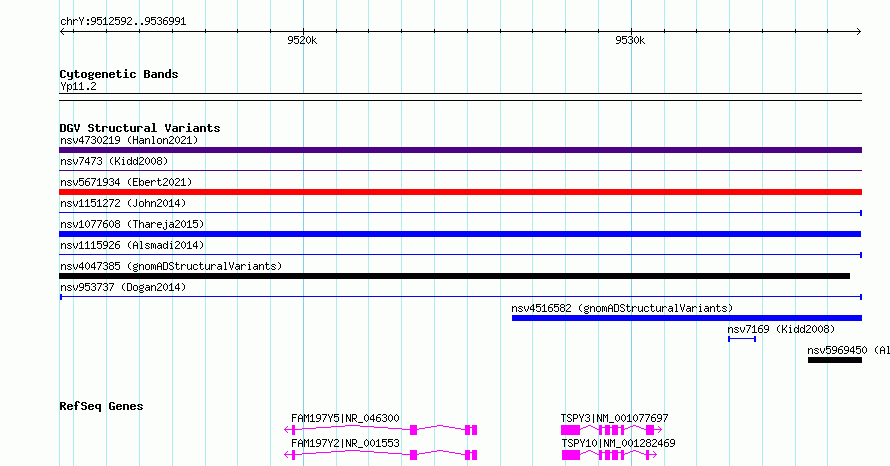Open nsv7473 (Kidd2008) variant label

click(x=114, y=161)
